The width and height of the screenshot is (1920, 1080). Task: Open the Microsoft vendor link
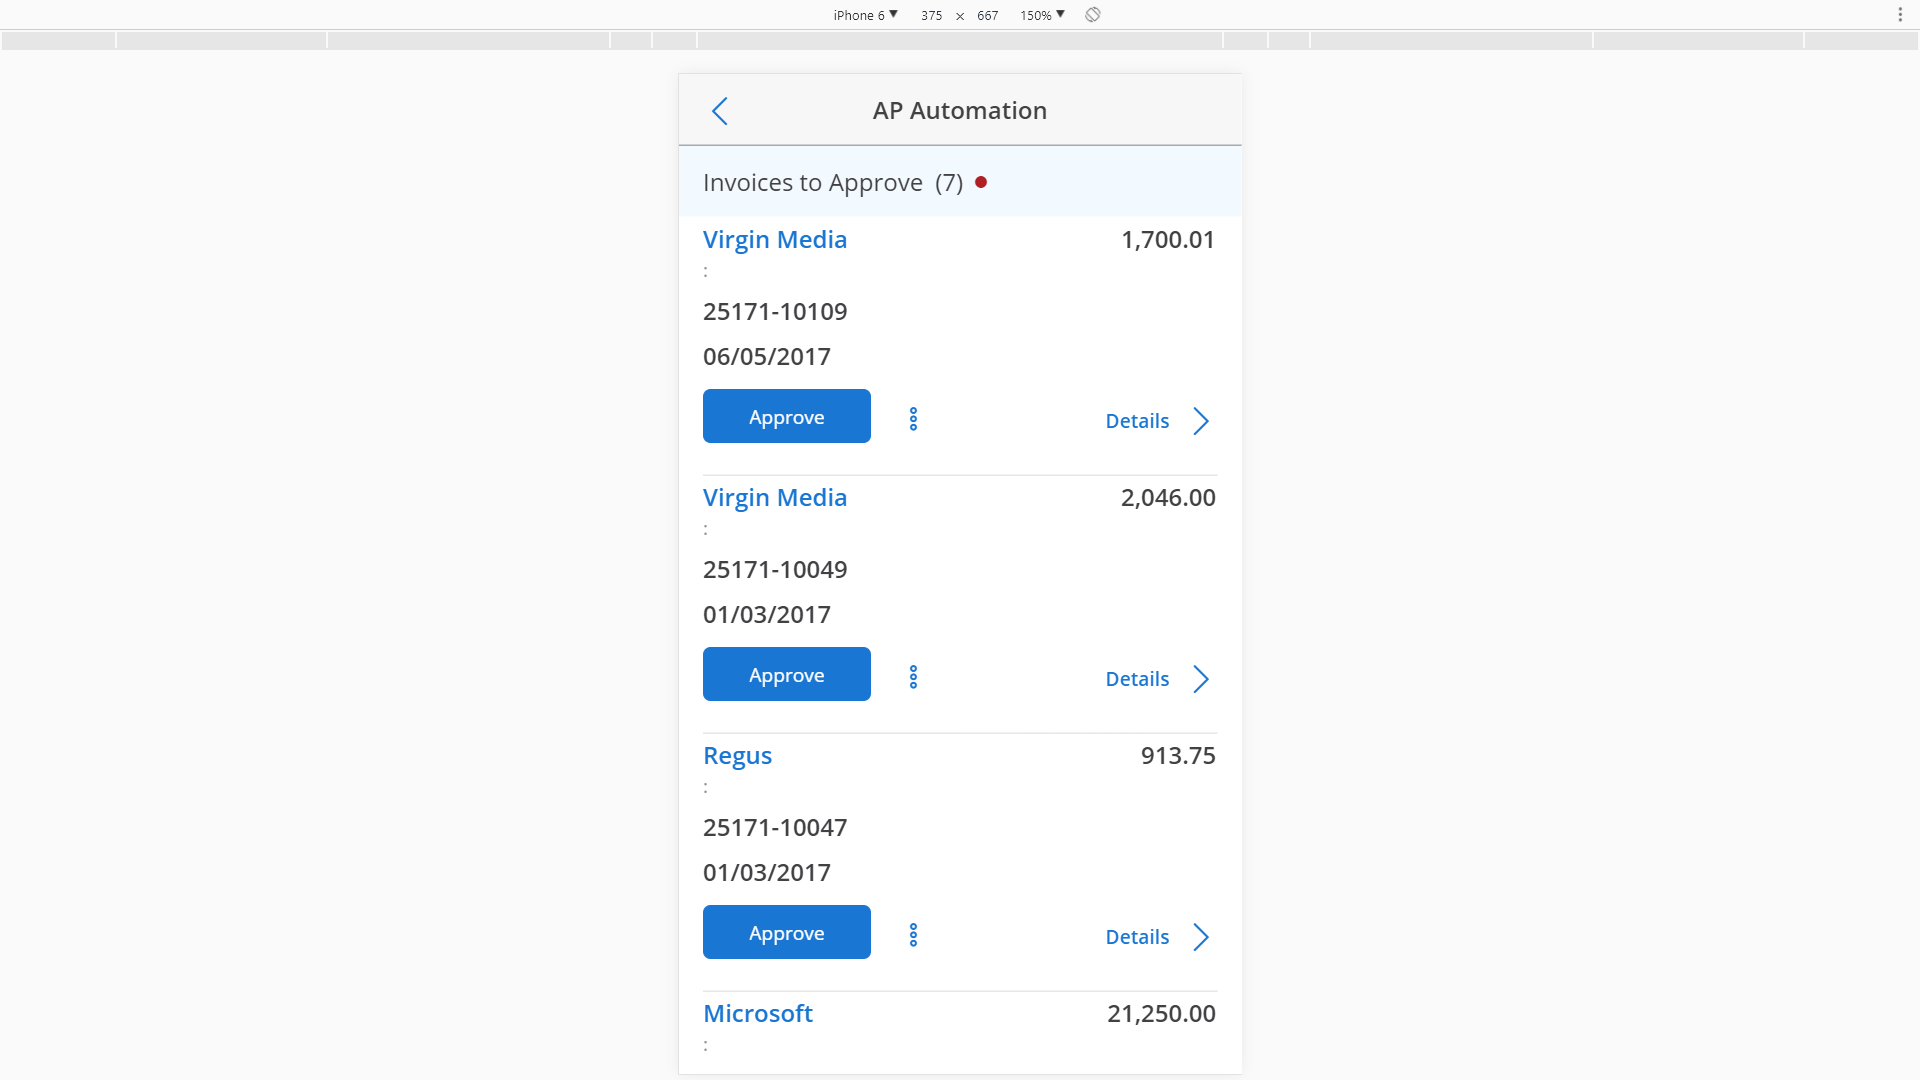point(757,1014)
